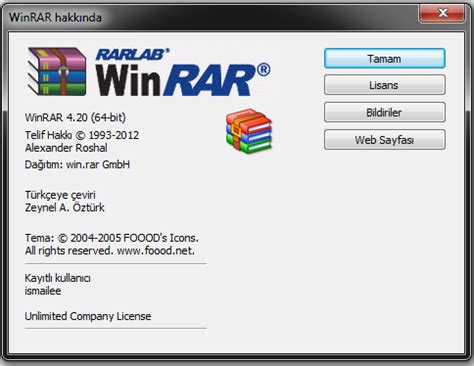Image resolution: width=474 pixels, height=366 pixels.
Task: Click the 'Türkçeye çeviri' label
Action: (60, 195)
